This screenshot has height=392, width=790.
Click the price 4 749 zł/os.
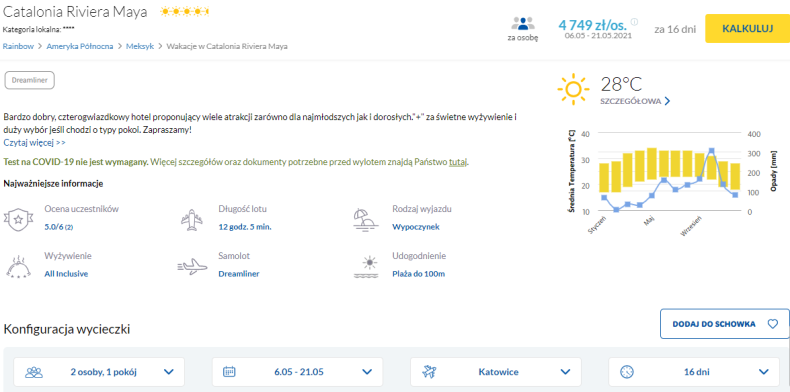(x=592, y=24)
